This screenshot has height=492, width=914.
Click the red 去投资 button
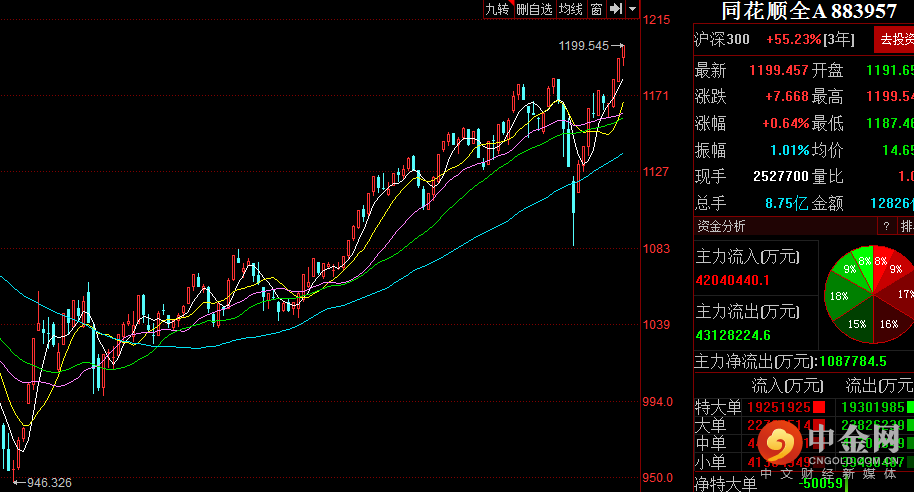[x=895, y=40]
